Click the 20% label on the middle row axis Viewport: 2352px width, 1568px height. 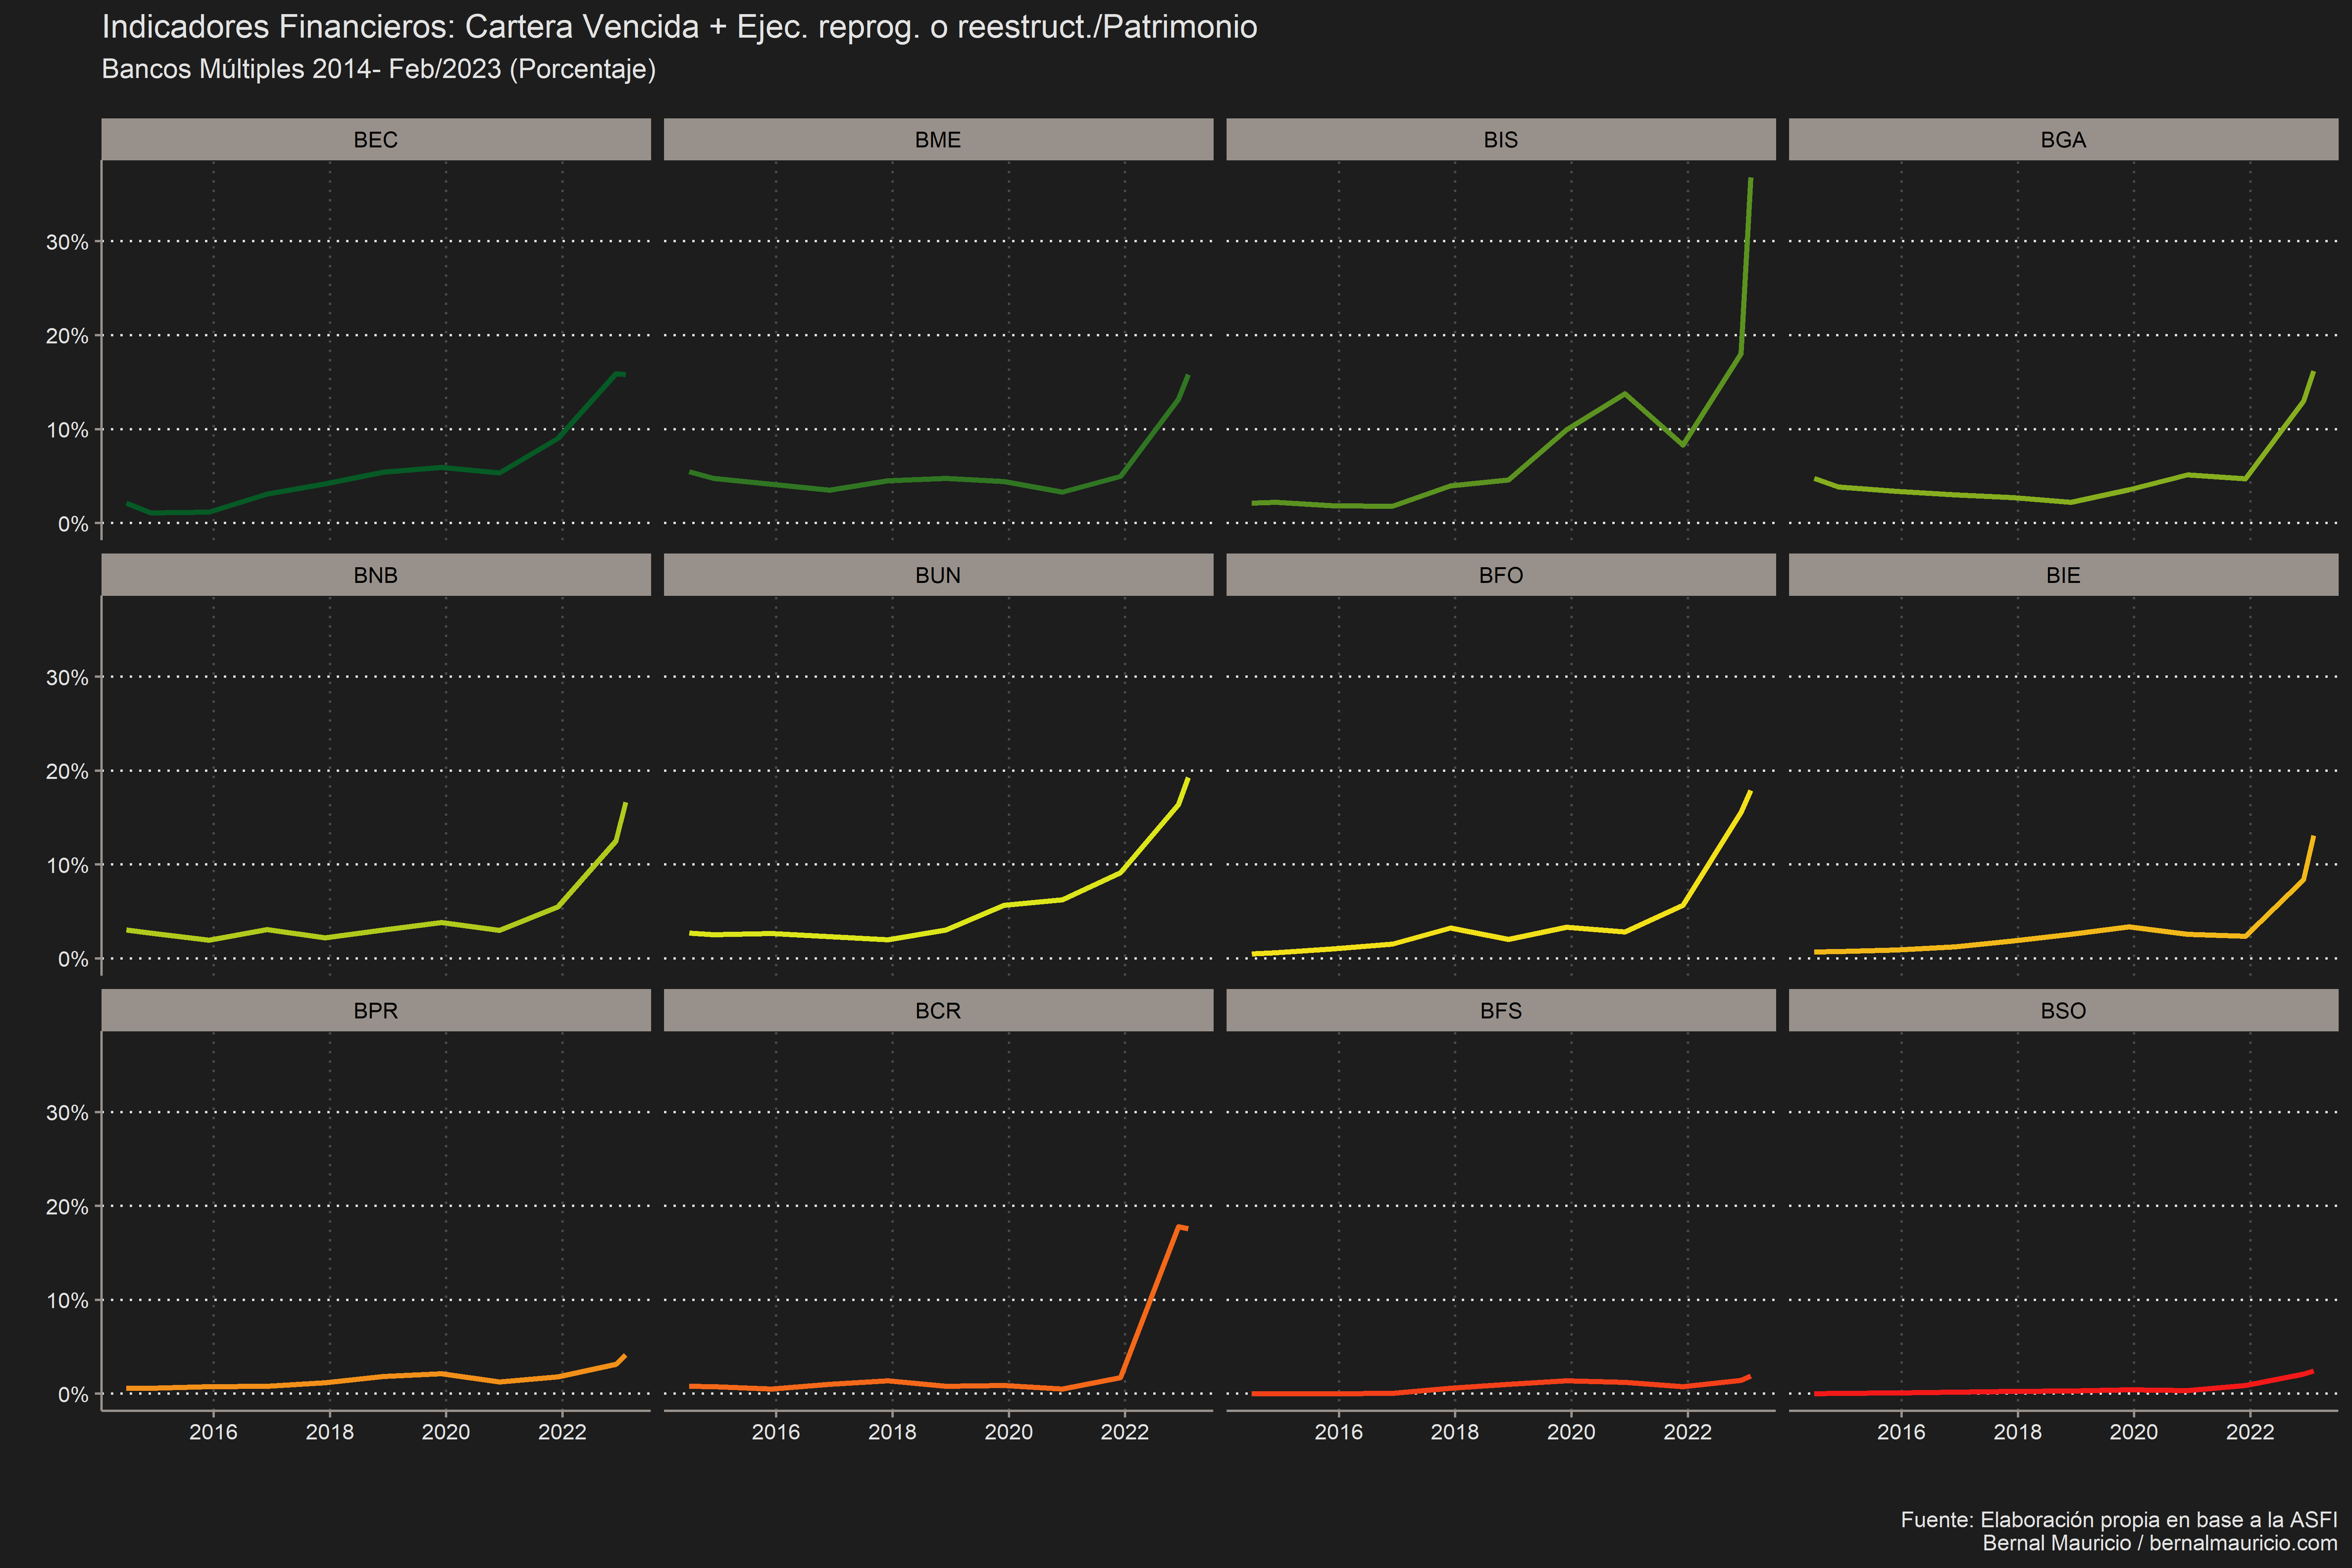click(67, 771)
